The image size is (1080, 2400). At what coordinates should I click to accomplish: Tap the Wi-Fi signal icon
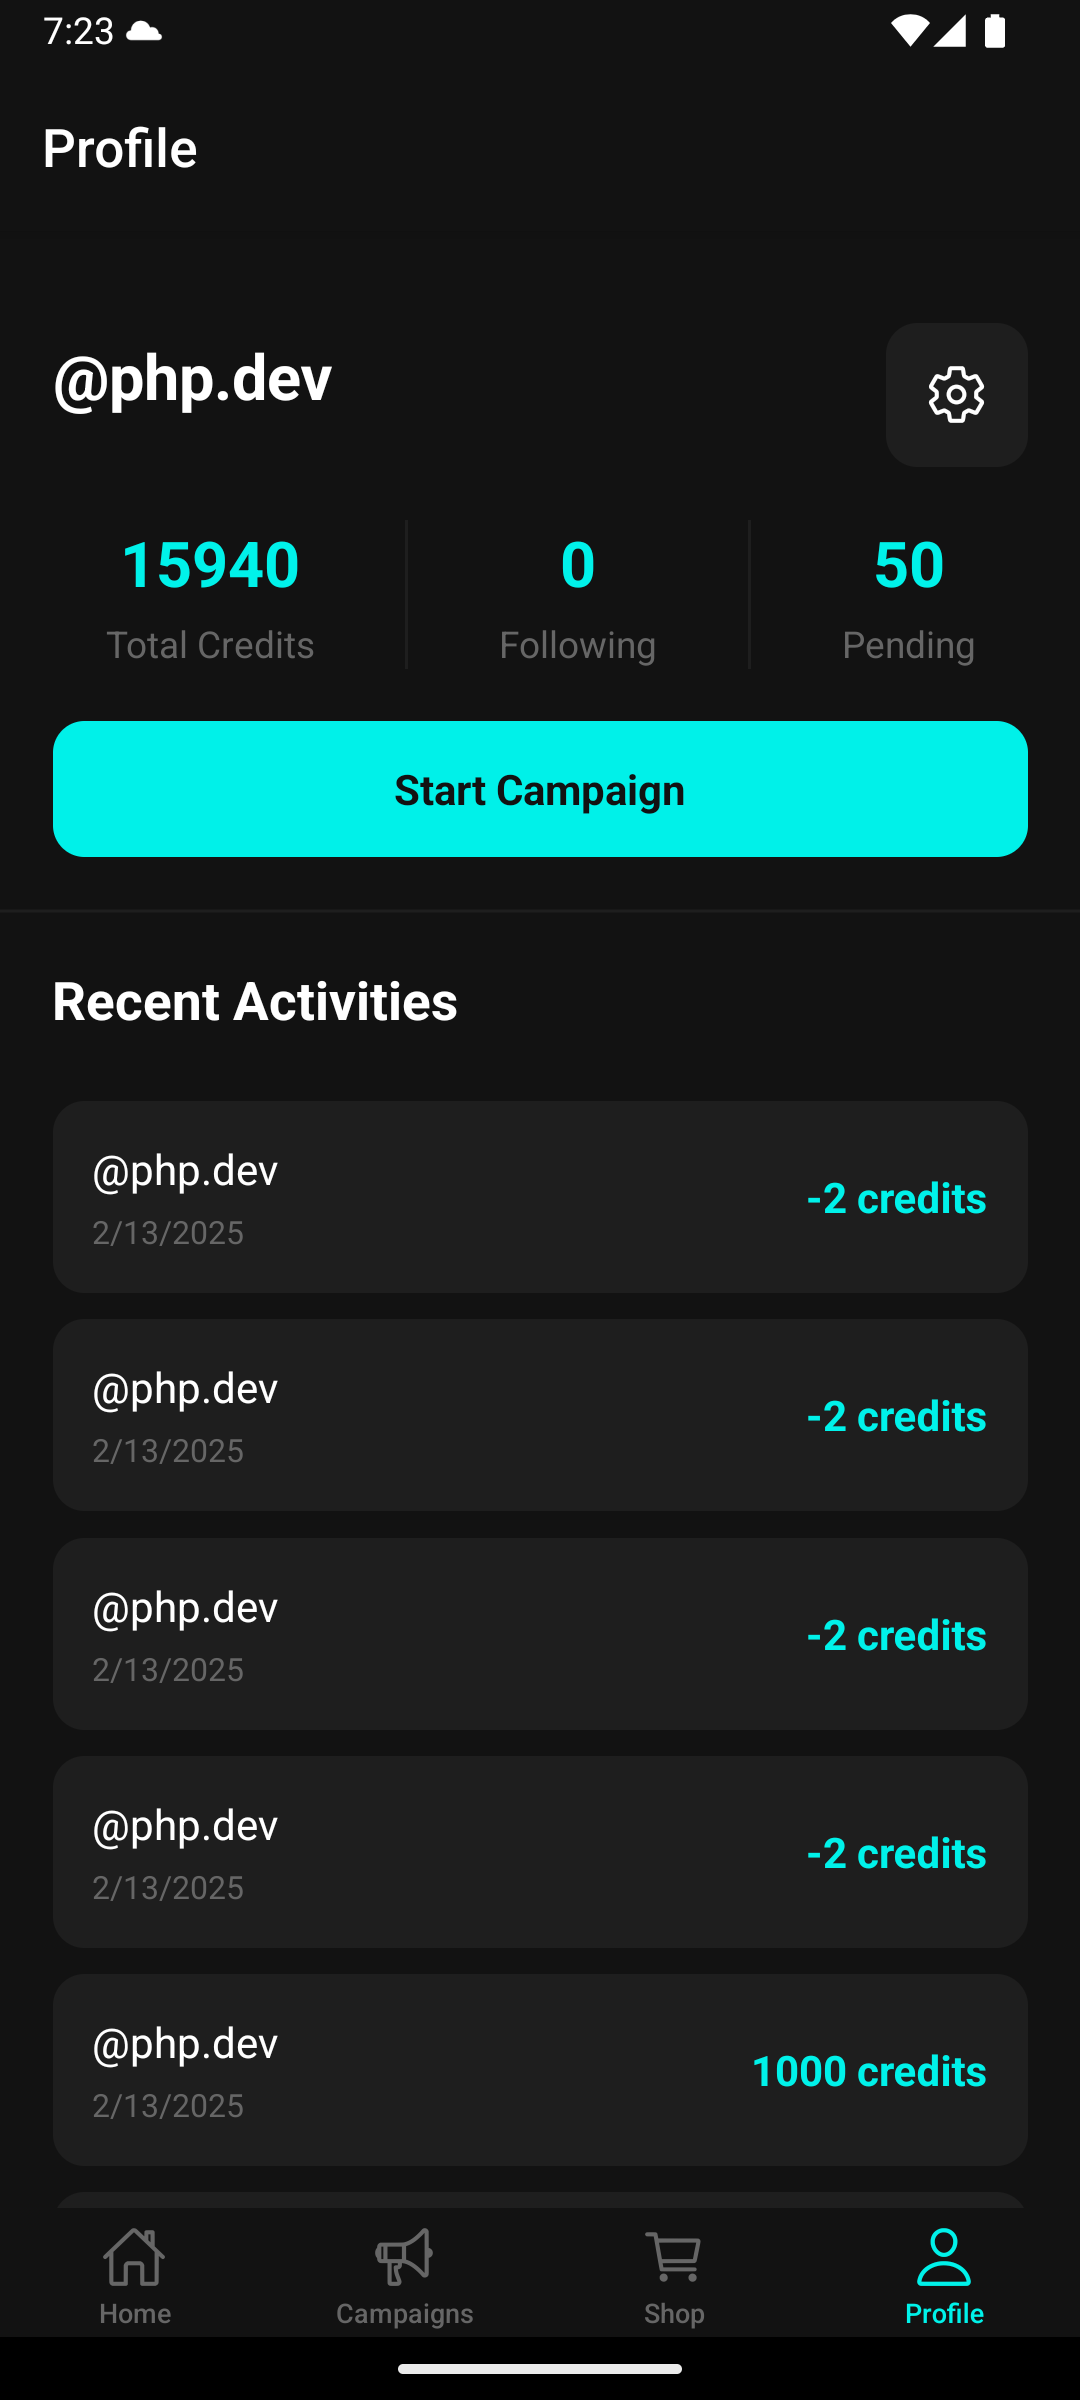(x=908, y=31)
